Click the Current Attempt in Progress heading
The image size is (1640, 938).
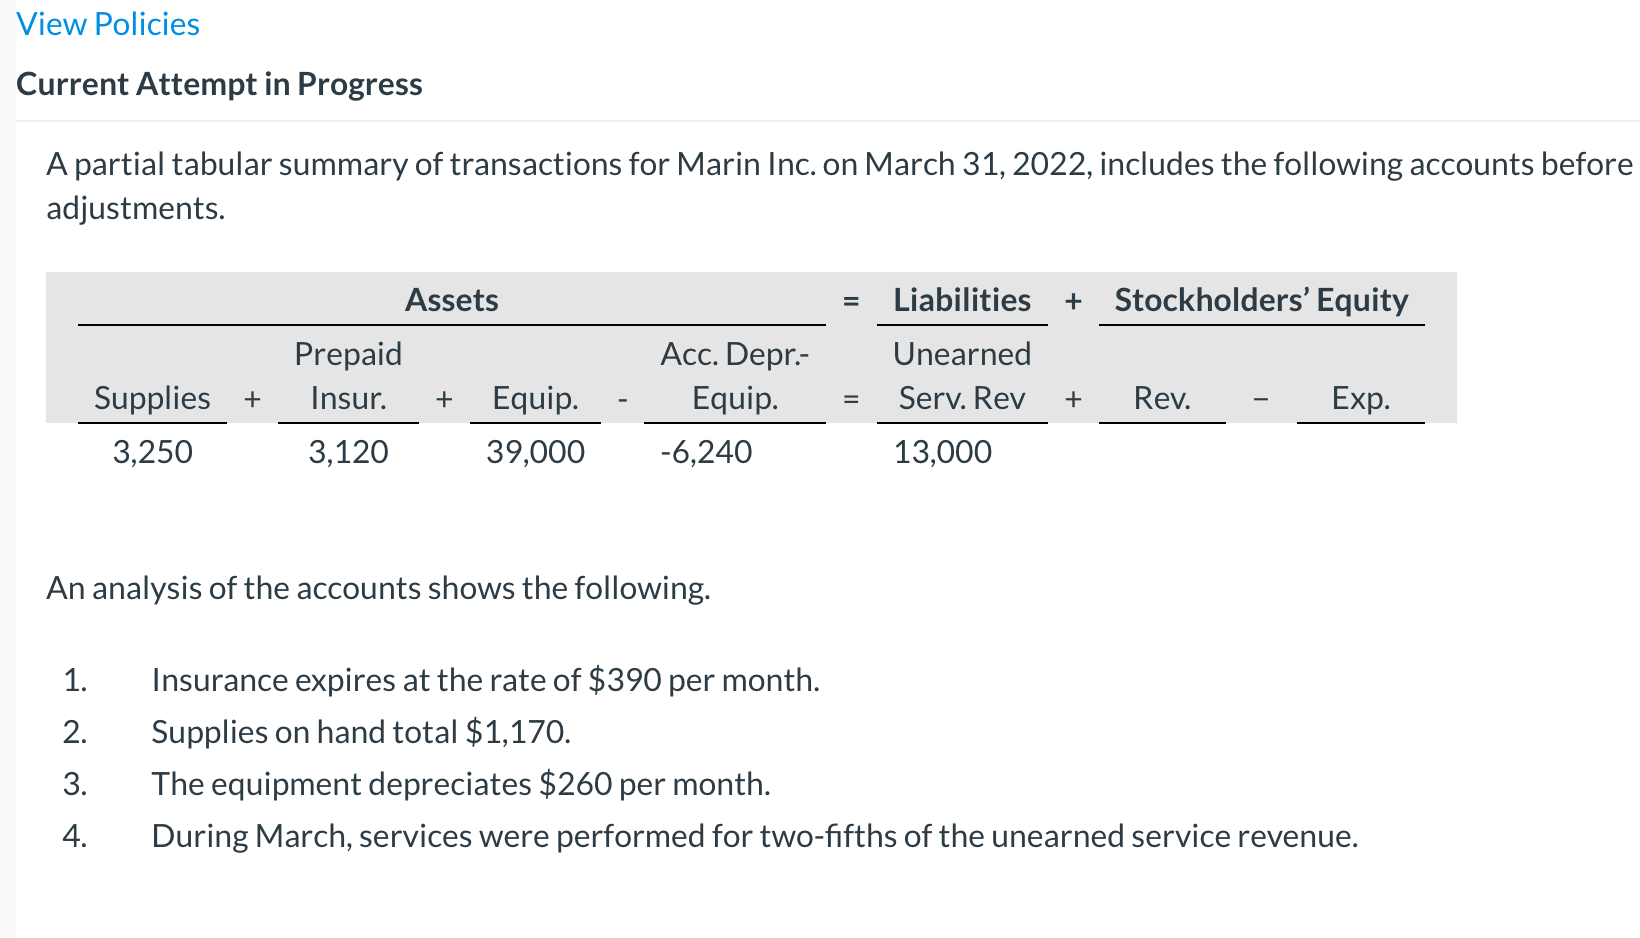click(219, 84)
